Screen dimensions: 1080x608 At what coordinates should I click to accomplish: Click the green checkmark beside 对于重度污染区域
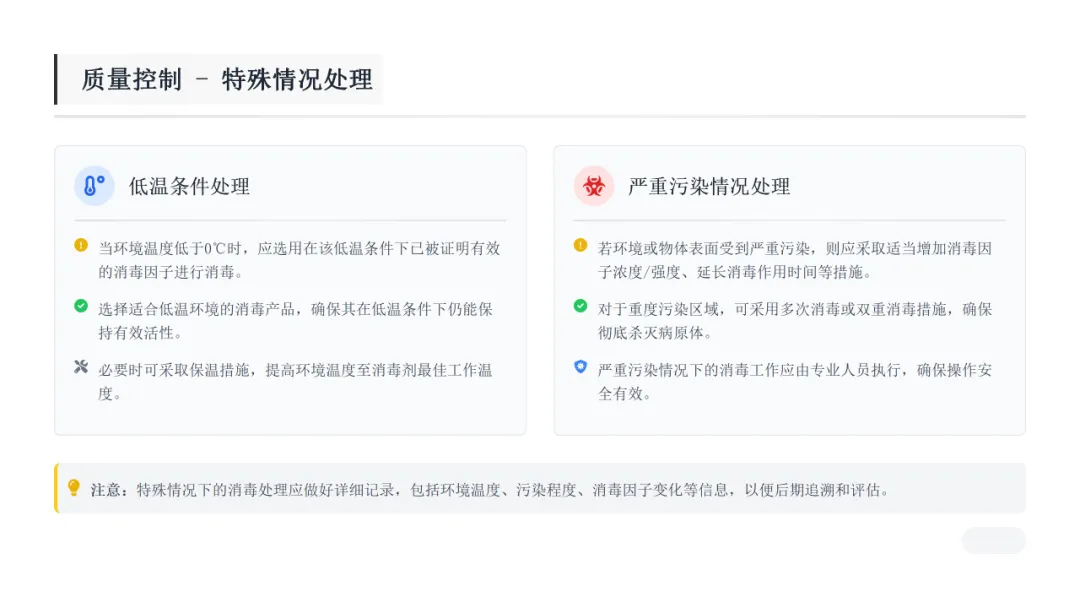pyautogui.click(x=581, y=306)
